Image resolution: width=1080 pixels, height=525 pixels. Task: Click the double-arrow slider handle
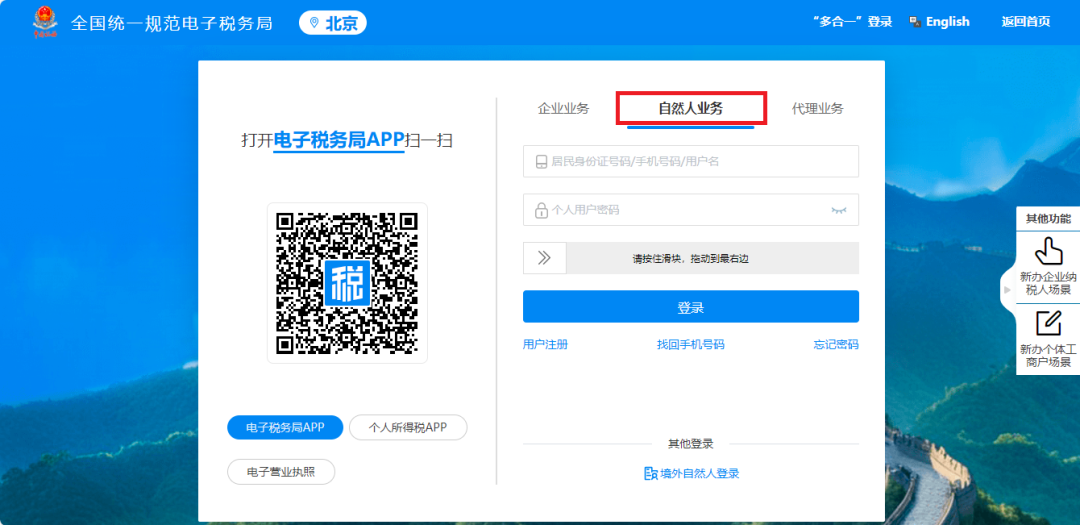(545, 258)
